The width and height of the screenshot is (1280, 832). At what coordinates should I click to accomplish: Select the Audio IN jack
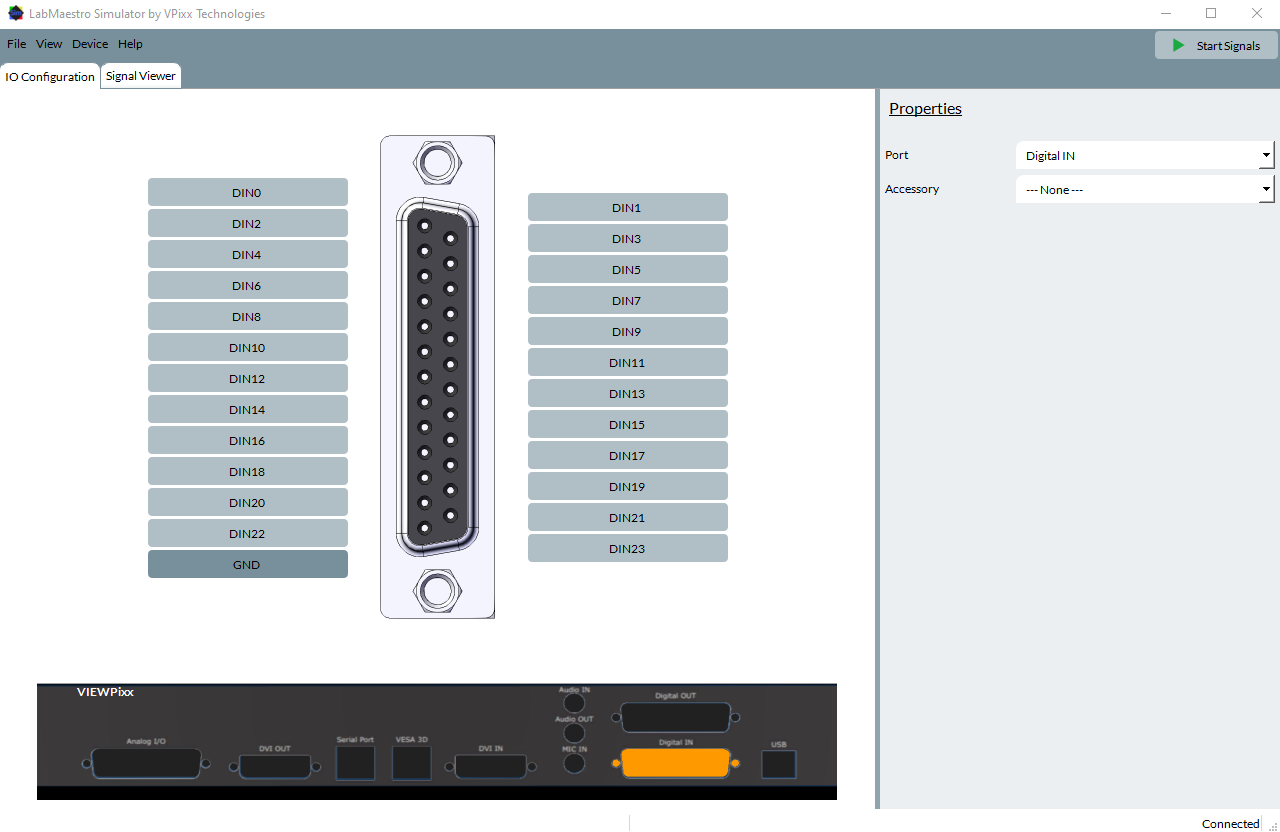[574, 703]
